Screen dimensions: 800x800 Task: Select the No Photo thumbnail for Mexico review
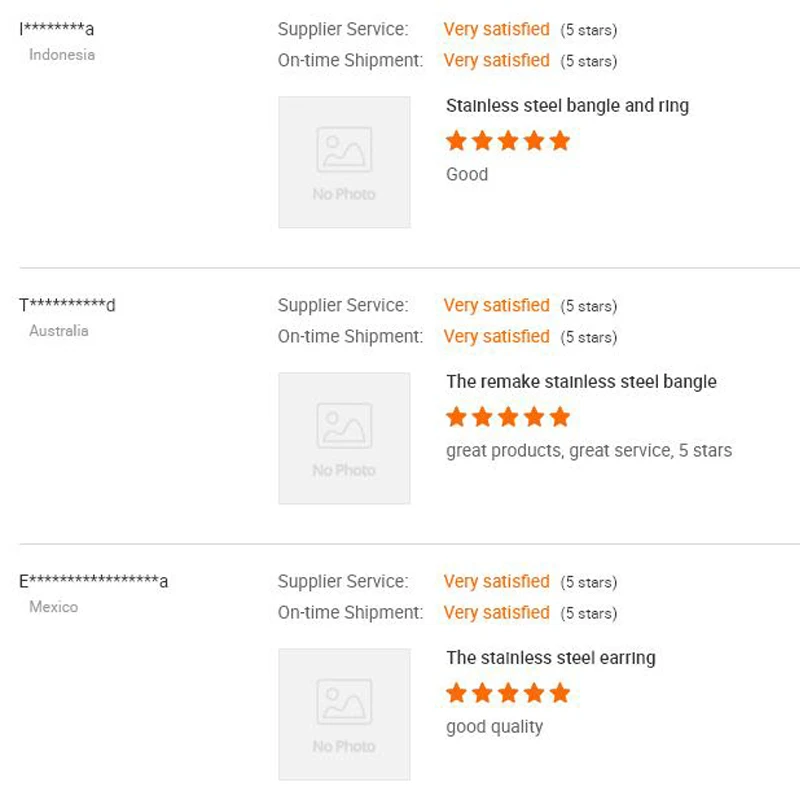344,714
